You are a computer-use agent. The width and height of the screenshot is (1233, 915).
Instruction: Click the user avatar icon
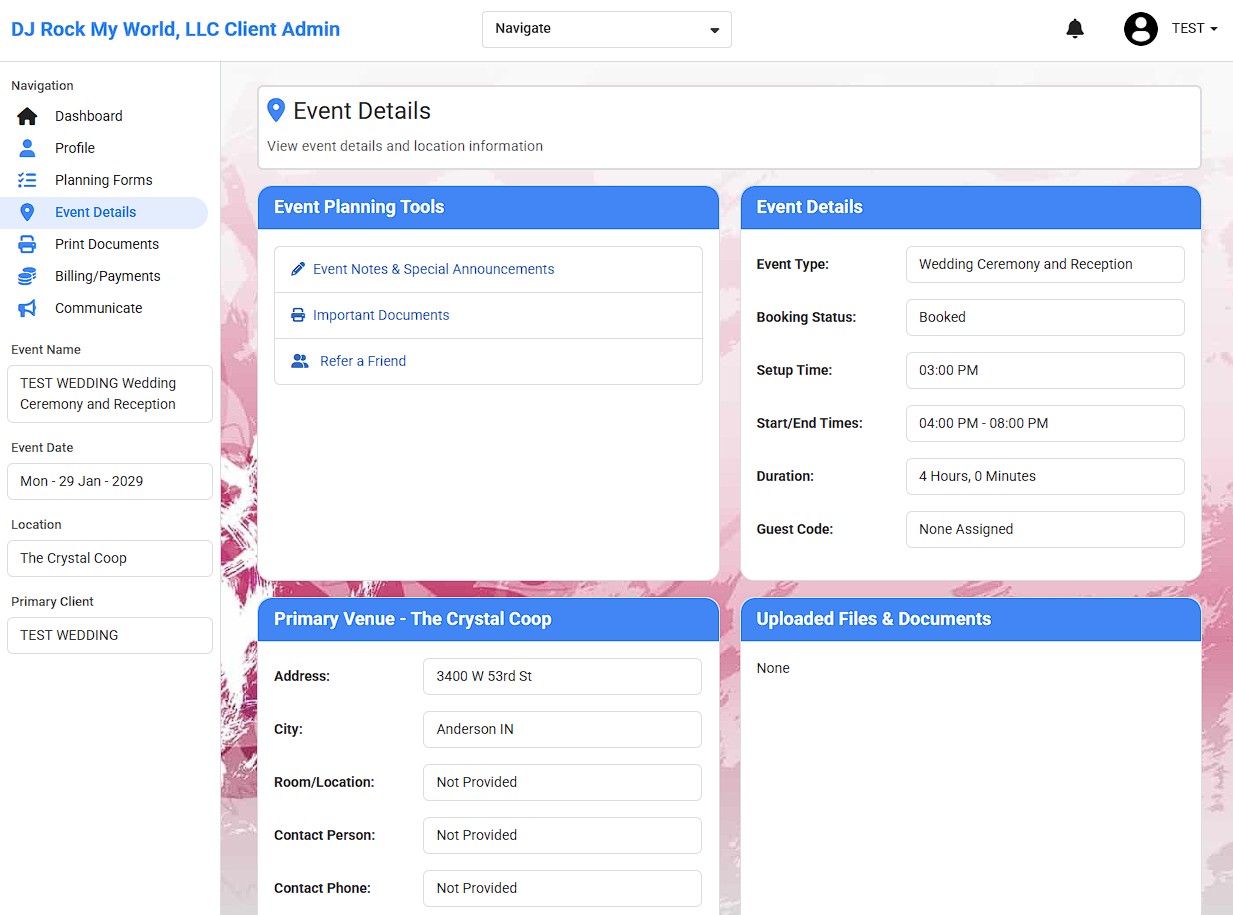coord(1141,29)
